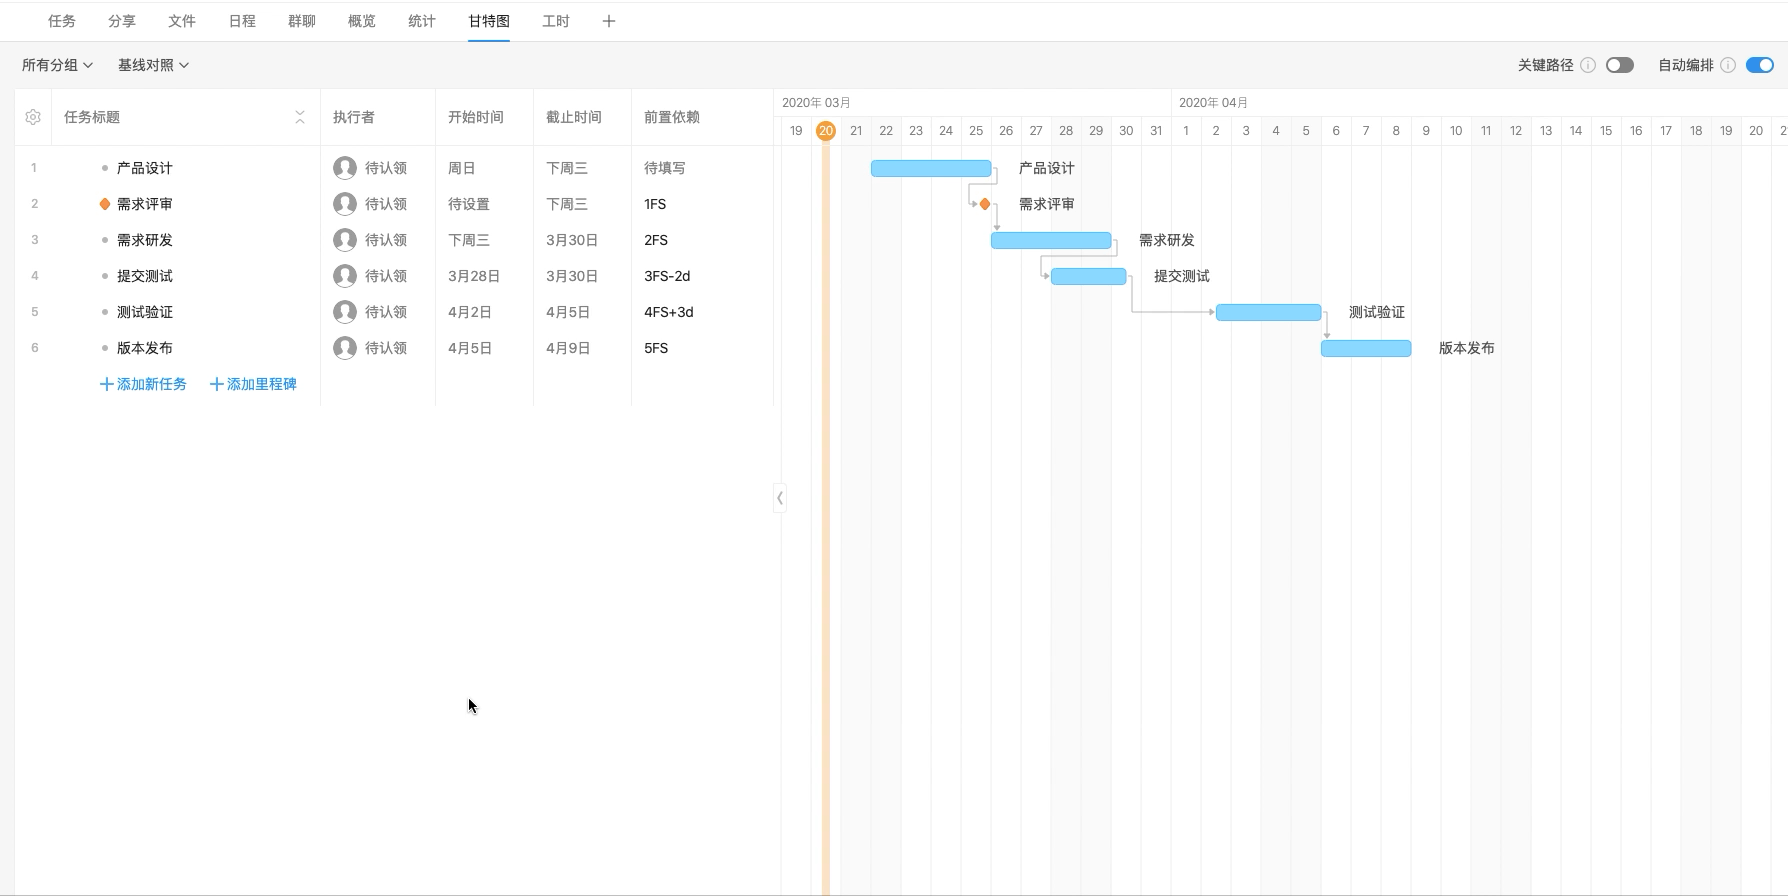The image size is (1788, 896).
Task: Open the table settings gear icon
Action: [33, 117]
